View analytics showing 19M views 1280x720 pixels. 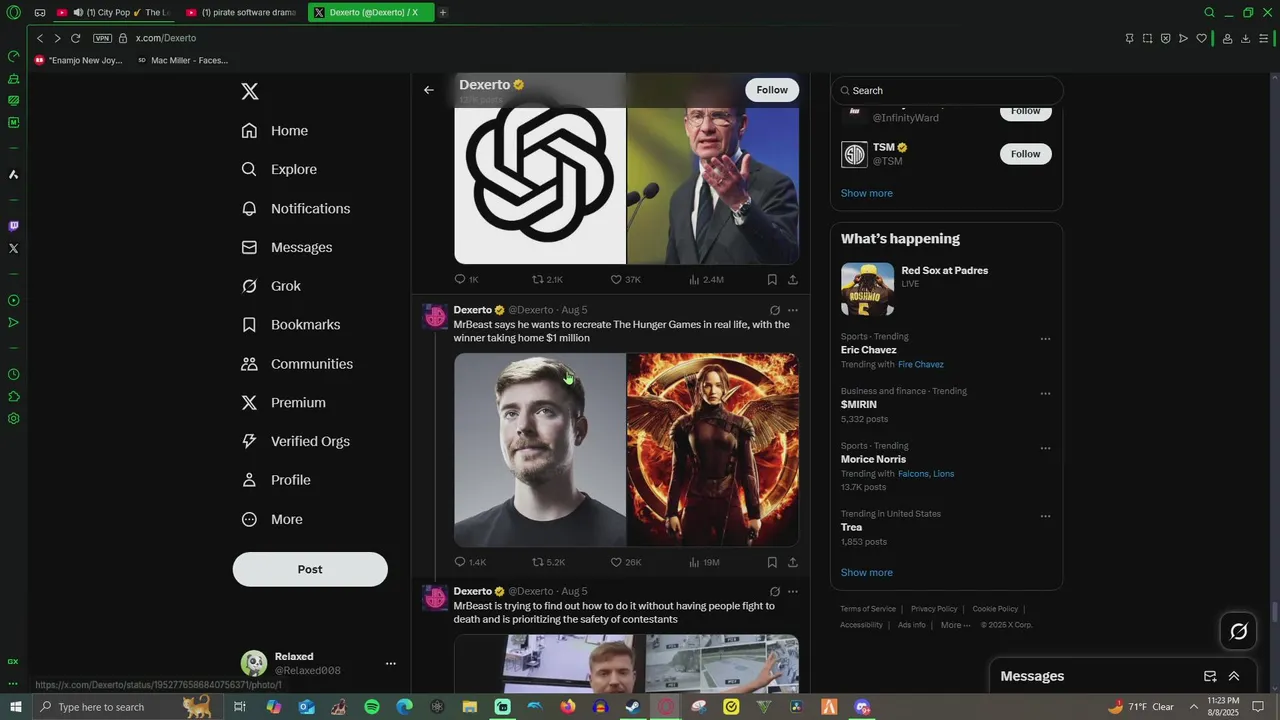click(705, 562)
